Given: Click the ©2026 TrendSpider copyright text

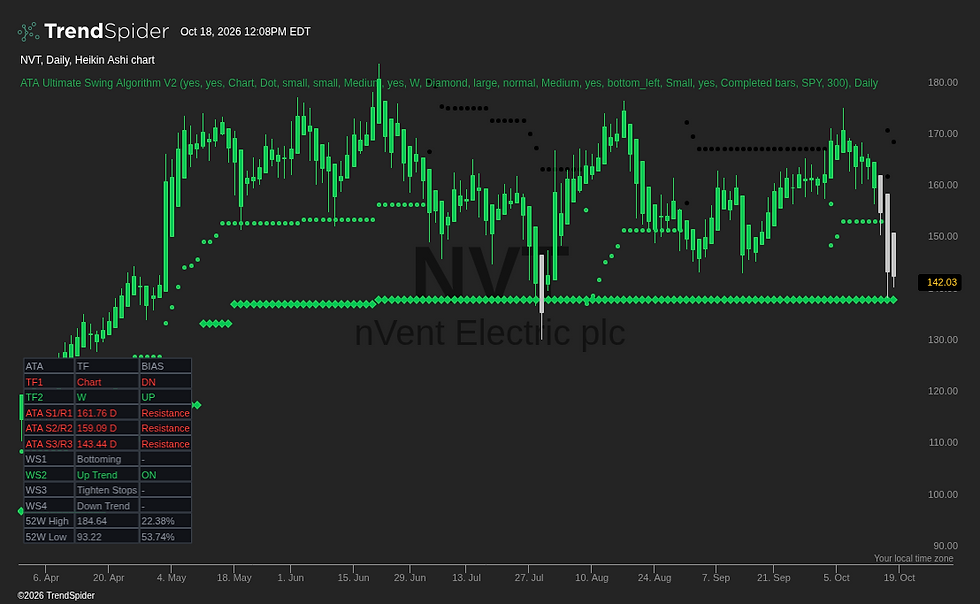Looking at the screenshot, I should point(56,596).
